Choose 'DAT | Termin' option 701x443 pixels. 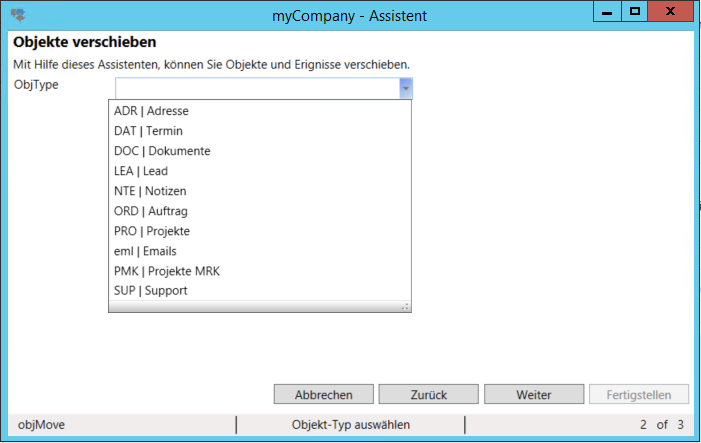pos(148,131)
